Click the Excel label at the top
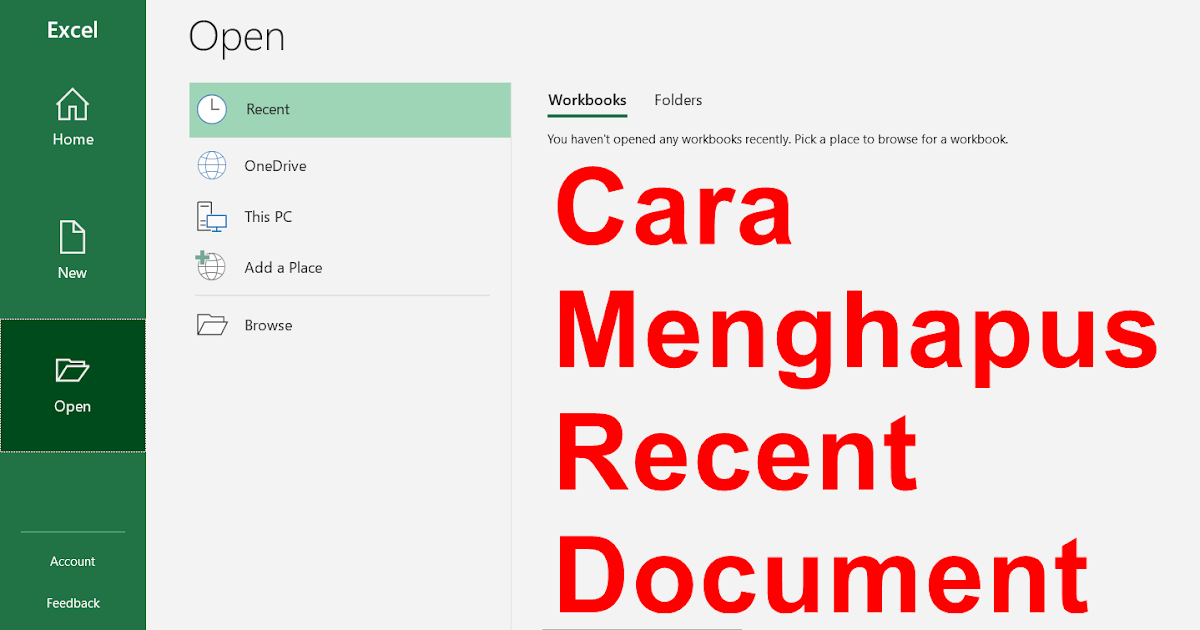This screenshot has width=1200, height=630. pyautogui.click(x=72, y=30)
